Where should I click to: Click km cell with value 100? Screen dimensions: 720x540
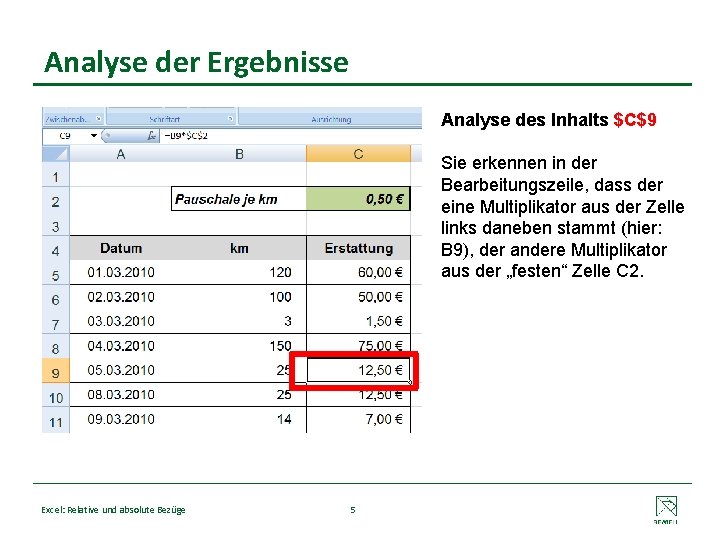coord(239,297)
